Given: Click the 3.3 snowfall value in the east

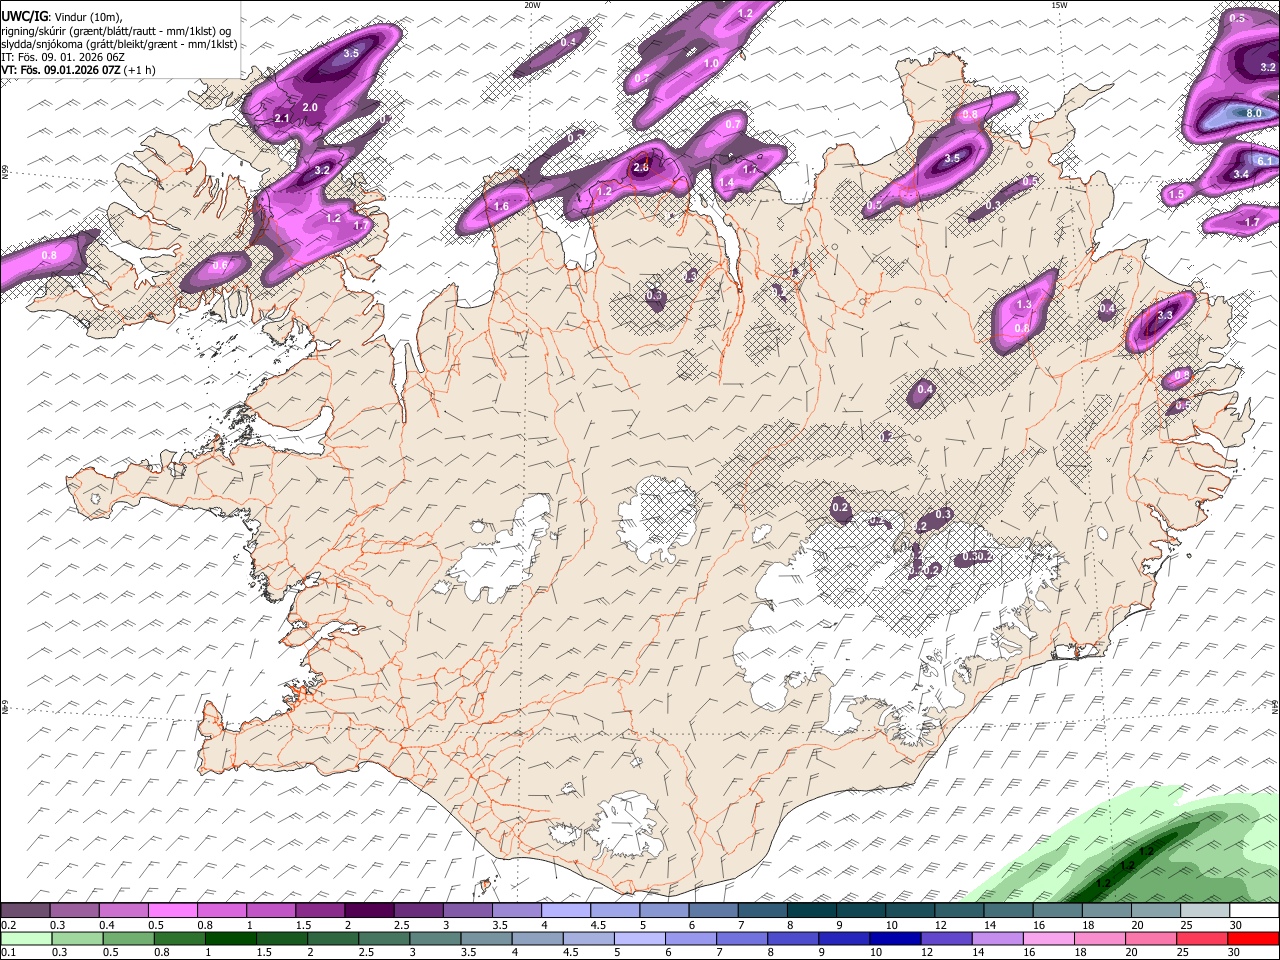Looking at the screenshot, I should click(x=1165, y=315).
